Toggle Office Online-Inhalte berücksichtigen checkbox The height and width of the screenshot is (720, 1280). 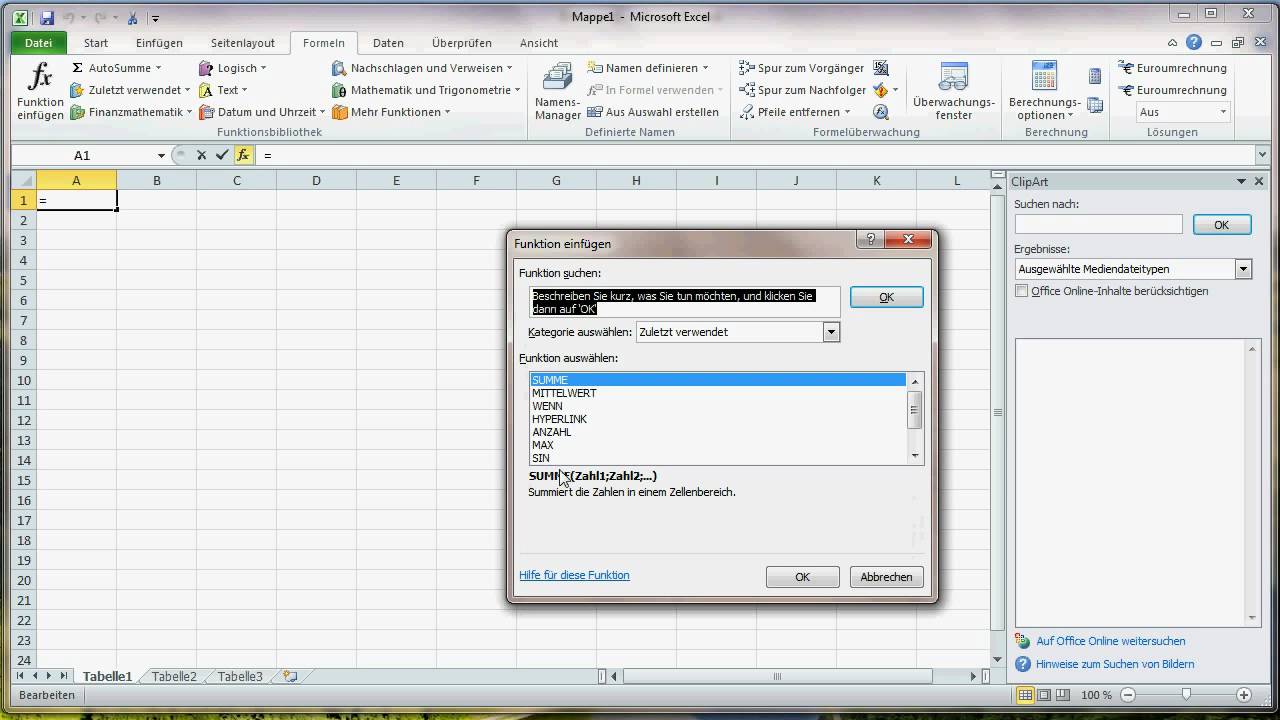pyautogui.click(x=1021, y=291)
